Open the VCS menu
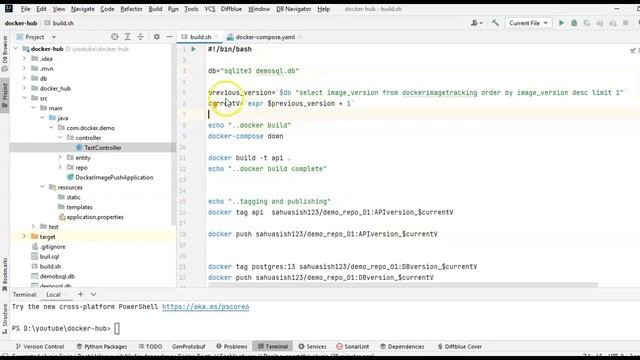The width and height of the screenshot is (640, 360). click(x=210, y=9)
